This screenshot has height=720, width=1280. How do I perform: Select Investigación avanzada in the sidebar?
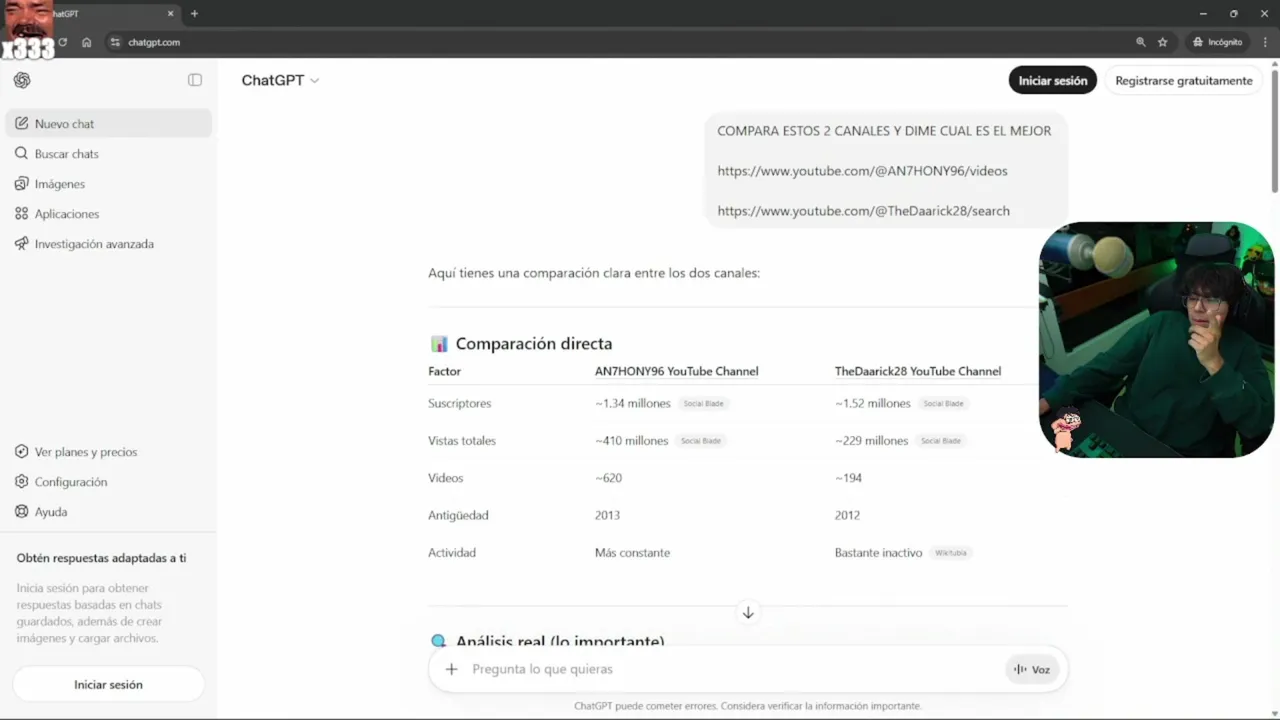[x=93, y=244]
